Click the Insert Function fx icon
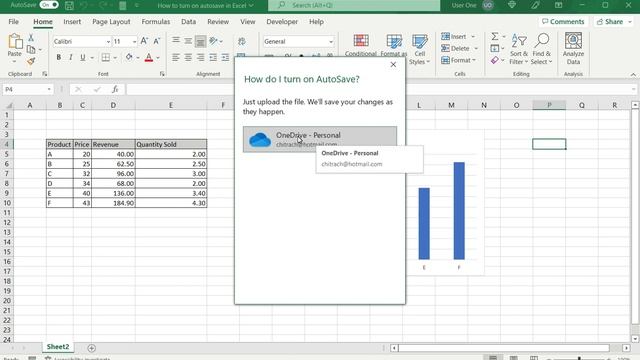Screen dimensions: 640x360 (116, 89)
